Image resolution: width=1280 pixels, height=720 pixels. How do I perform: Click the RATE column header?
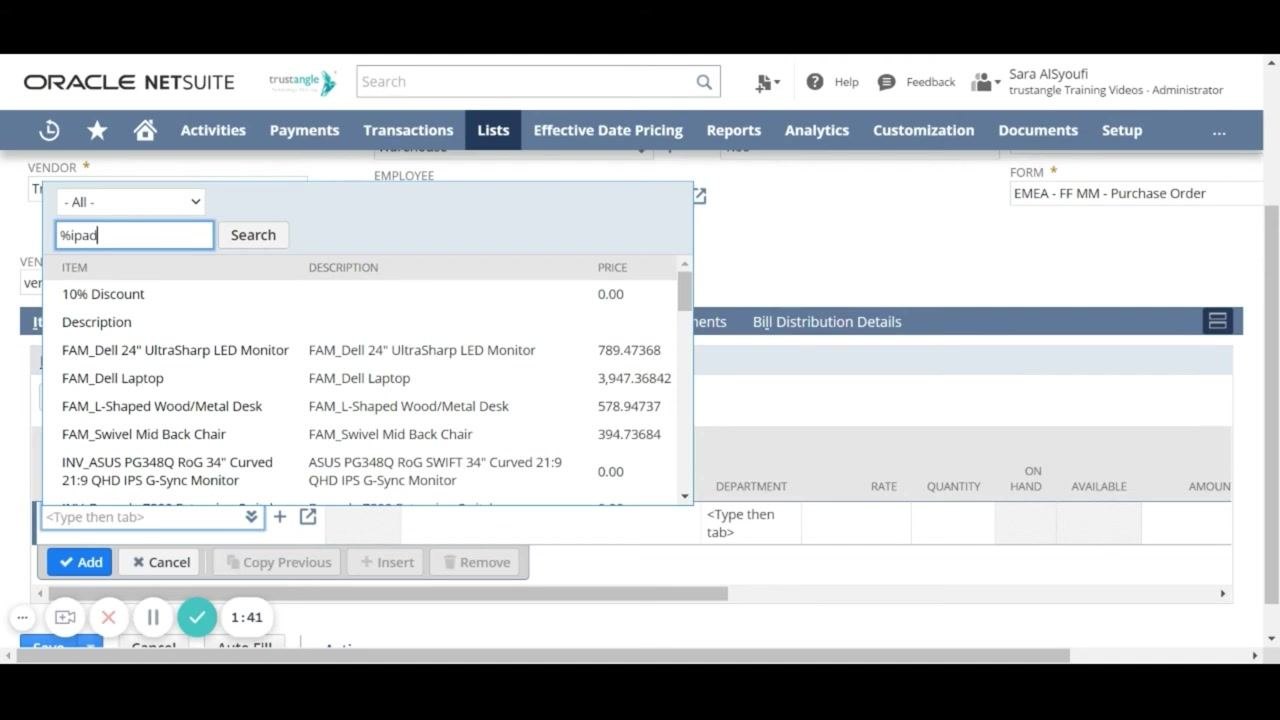tap(883, 486)
